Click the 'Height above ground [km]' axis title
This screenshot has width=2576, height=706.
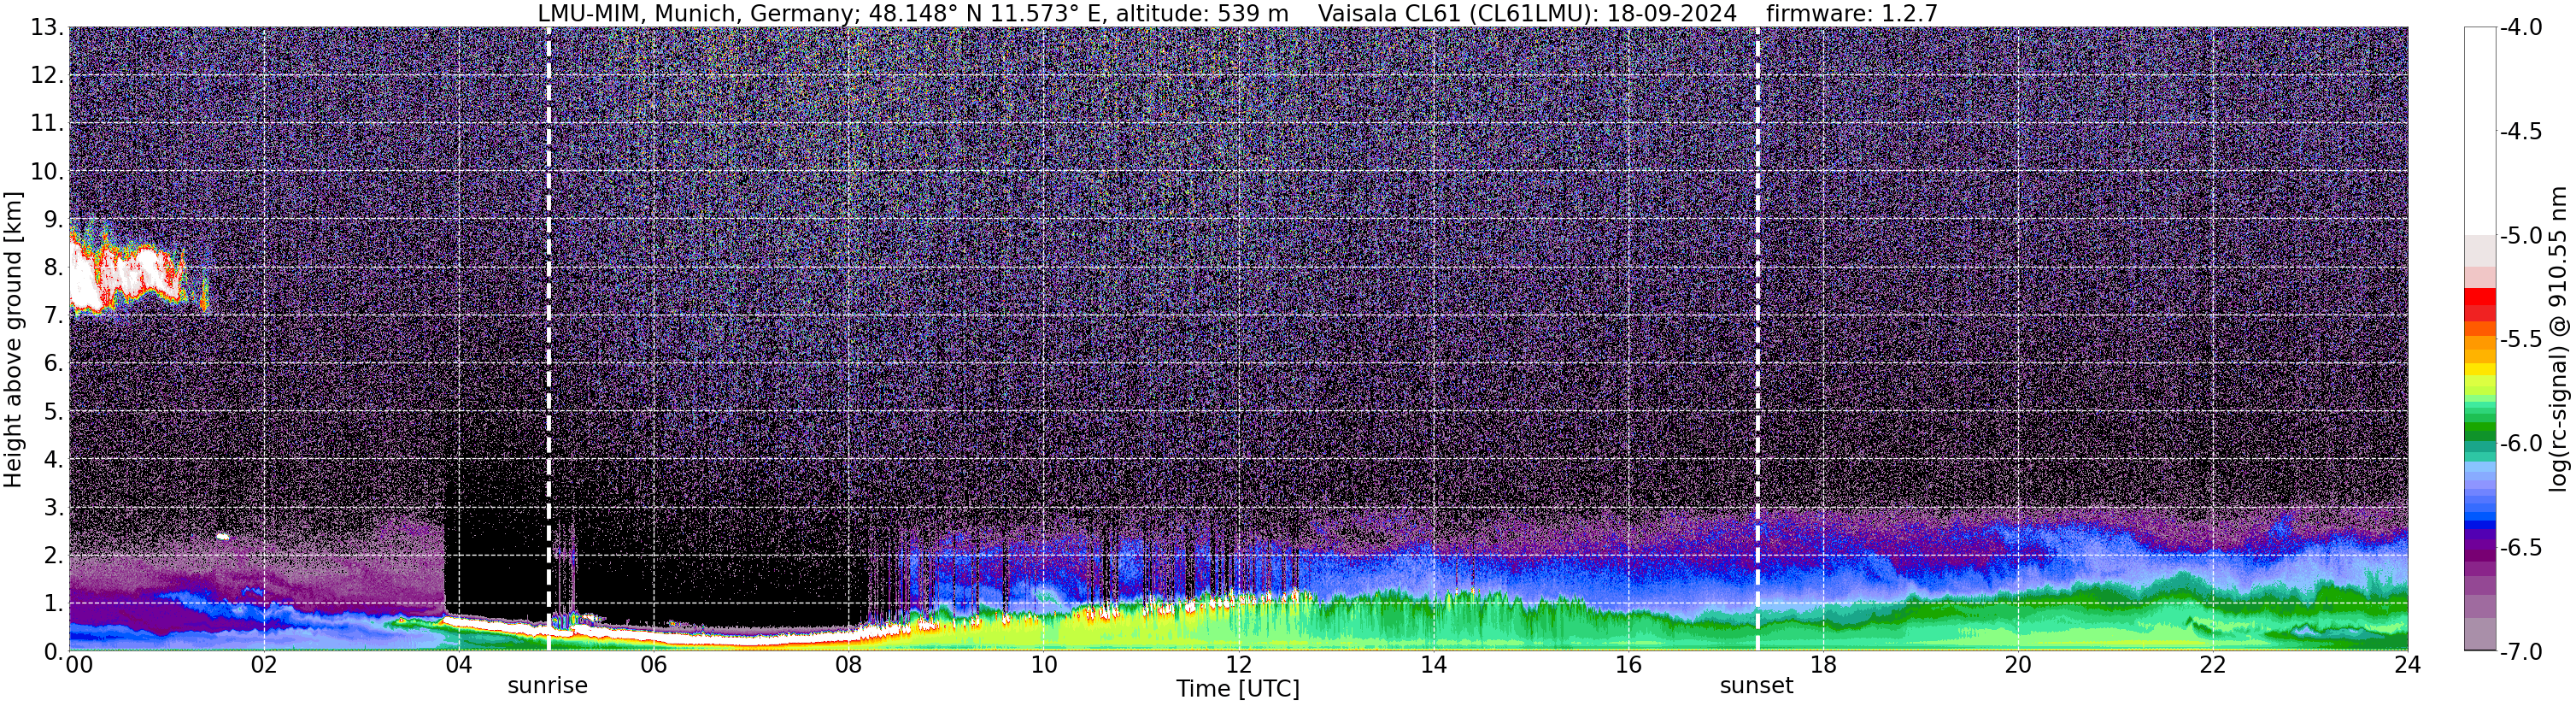pos(13,339)
